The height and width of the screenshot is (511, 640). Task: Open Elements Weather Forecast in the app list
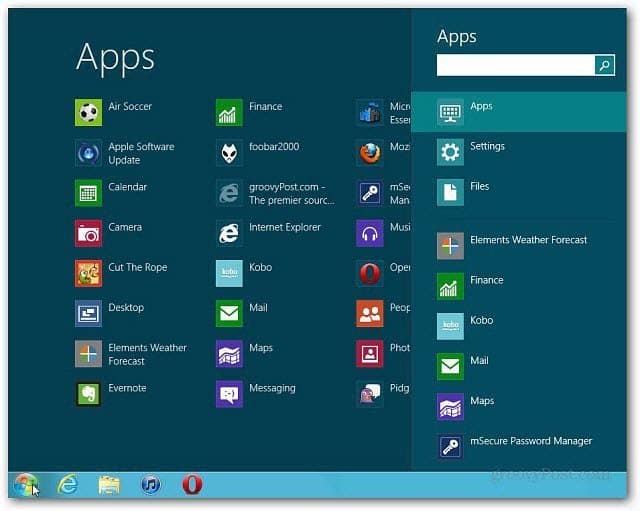pos(88,354)
